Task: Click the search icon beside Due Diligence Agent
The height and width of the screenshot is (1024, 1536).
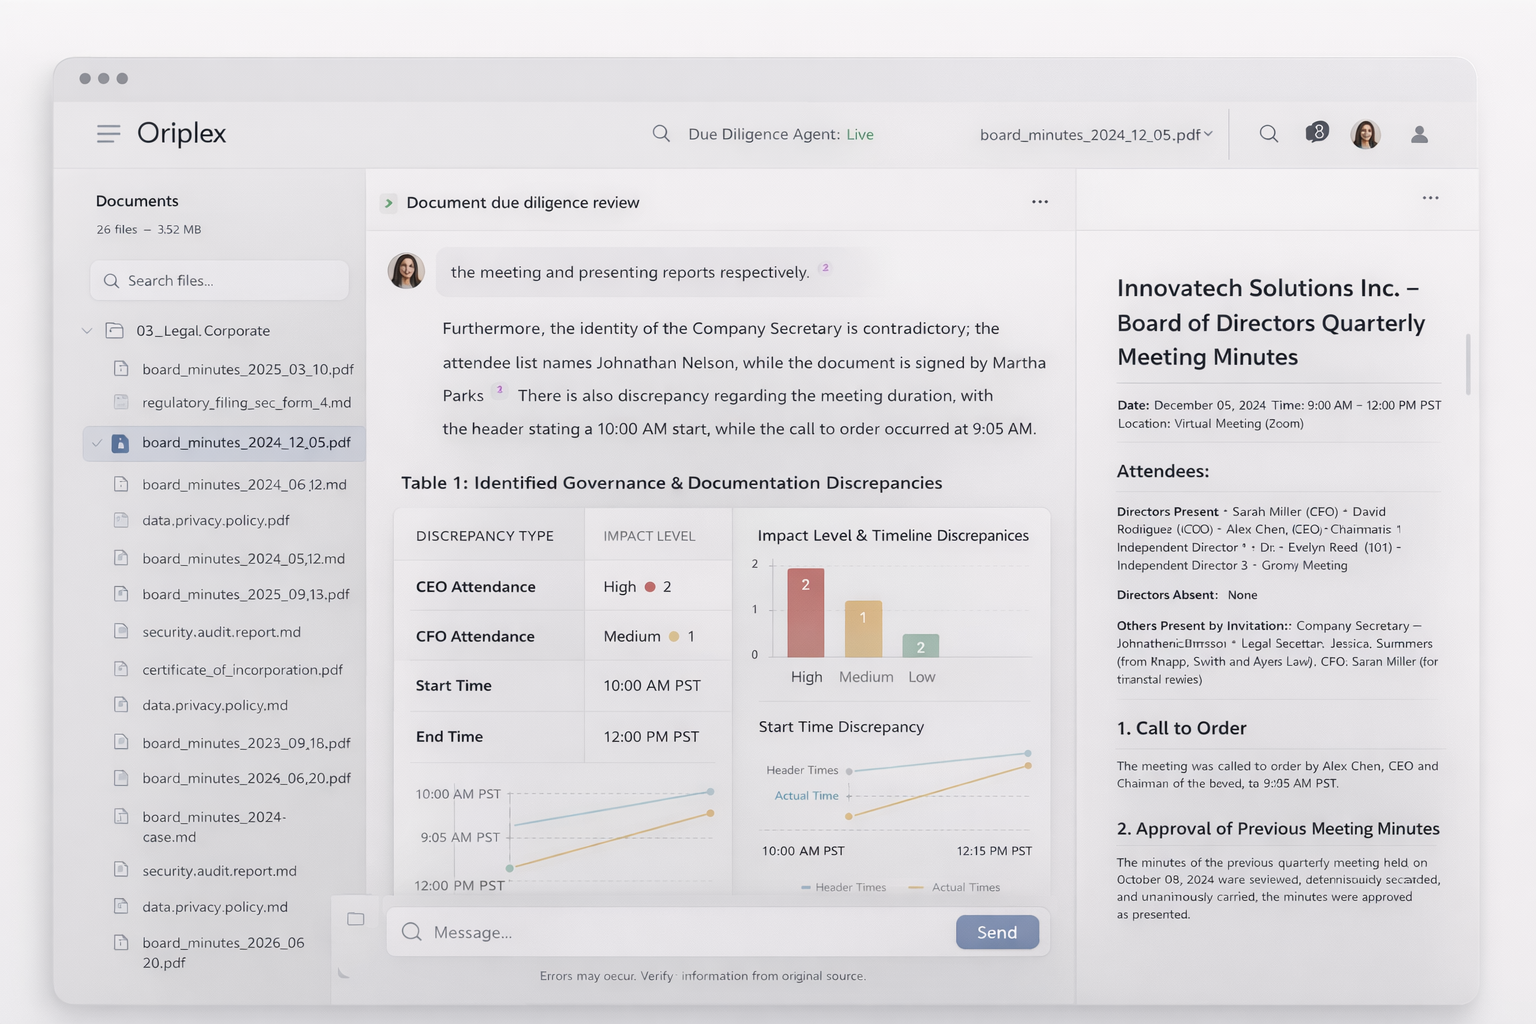Action: click(661, 134)
